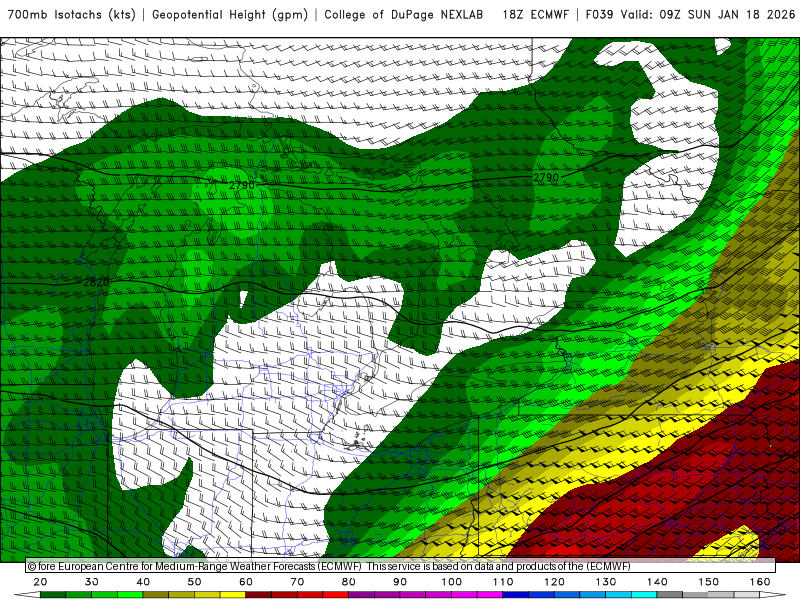Click the 'Valid: 09Z SUN JAN 18 2026' text
The image size is (800, 600).
coord(708,15)
